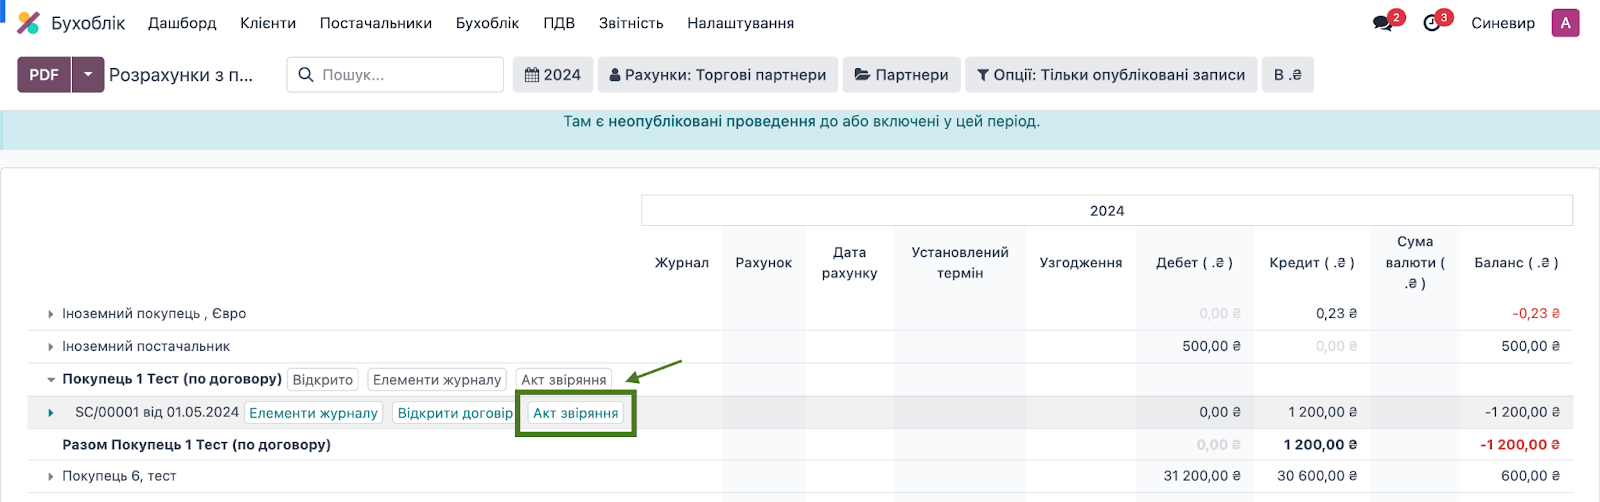Click the 2024 period header cell
The width and height of the screenshot is (1600, 502).
pyautogui.click(x=1107, y=211)
